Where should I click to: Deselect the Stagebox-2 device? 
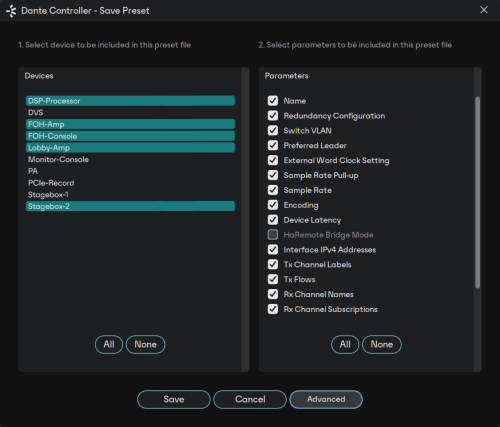point(130,206)
